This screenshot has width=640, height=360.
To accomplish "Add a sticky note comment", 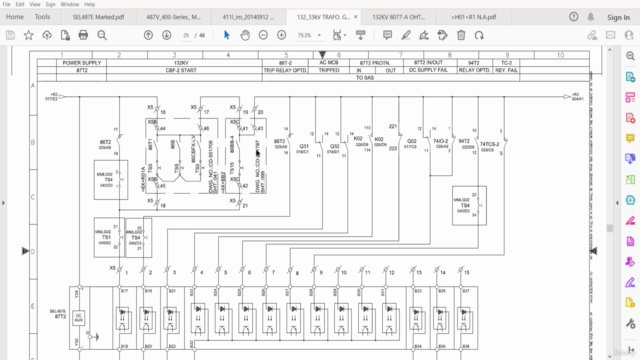I will 387,35.
